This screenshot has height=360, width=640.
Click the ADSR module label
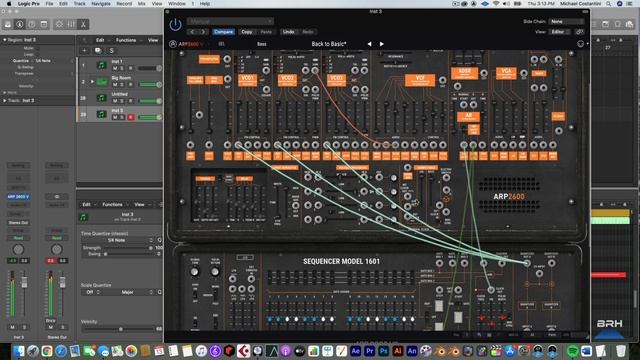464,73
